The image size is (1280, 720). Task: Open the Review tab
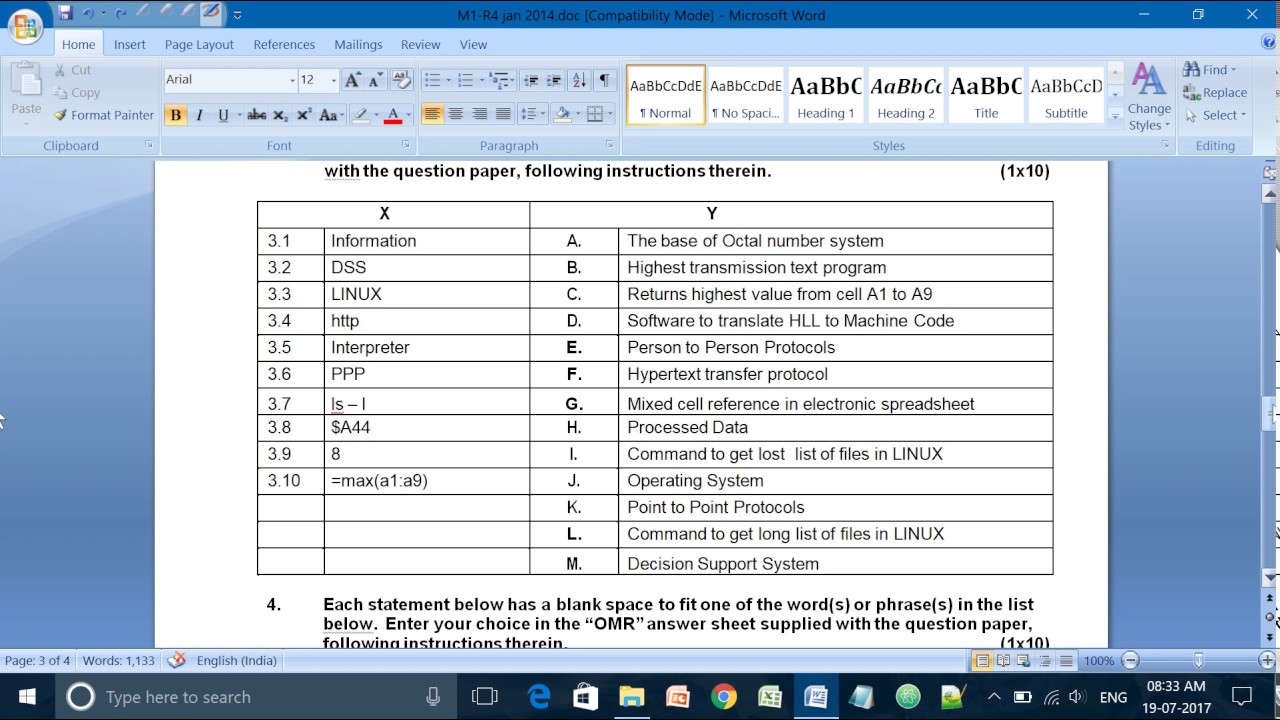420,44
